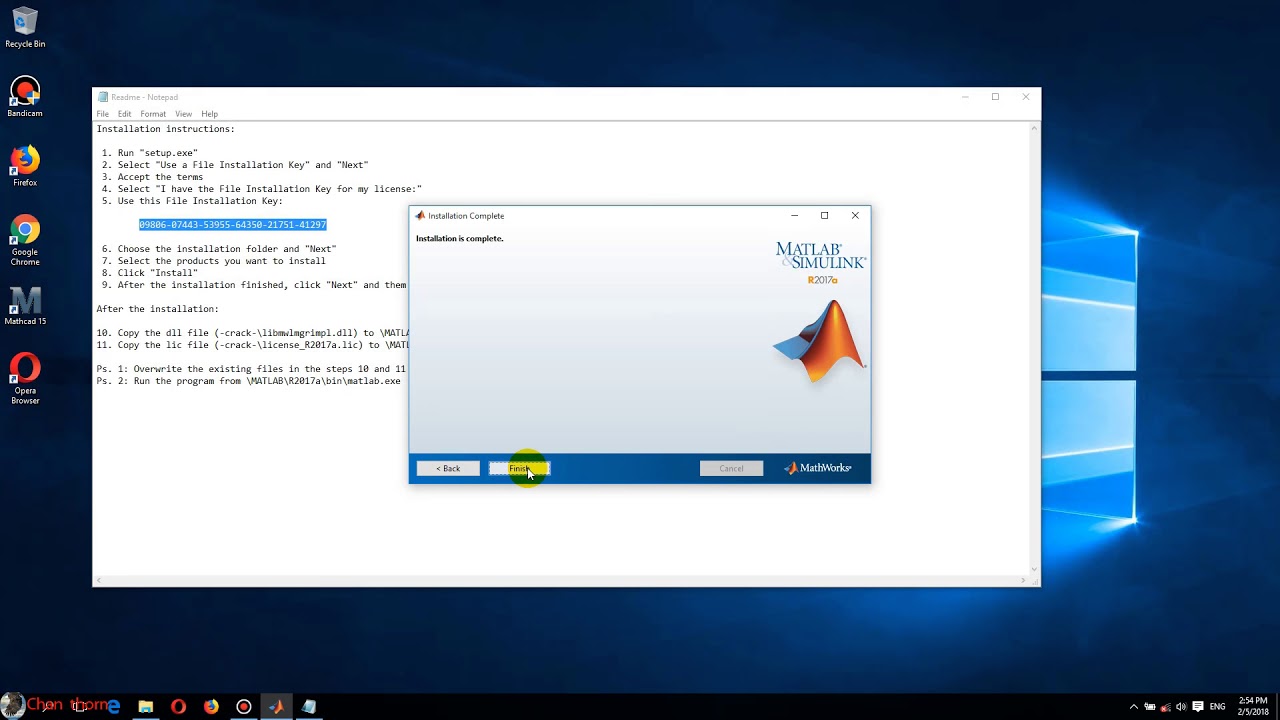This screenshot has width=1280, height=720.
Task: Close the Readme Notepad window
Action: [x=1025, y=97]
